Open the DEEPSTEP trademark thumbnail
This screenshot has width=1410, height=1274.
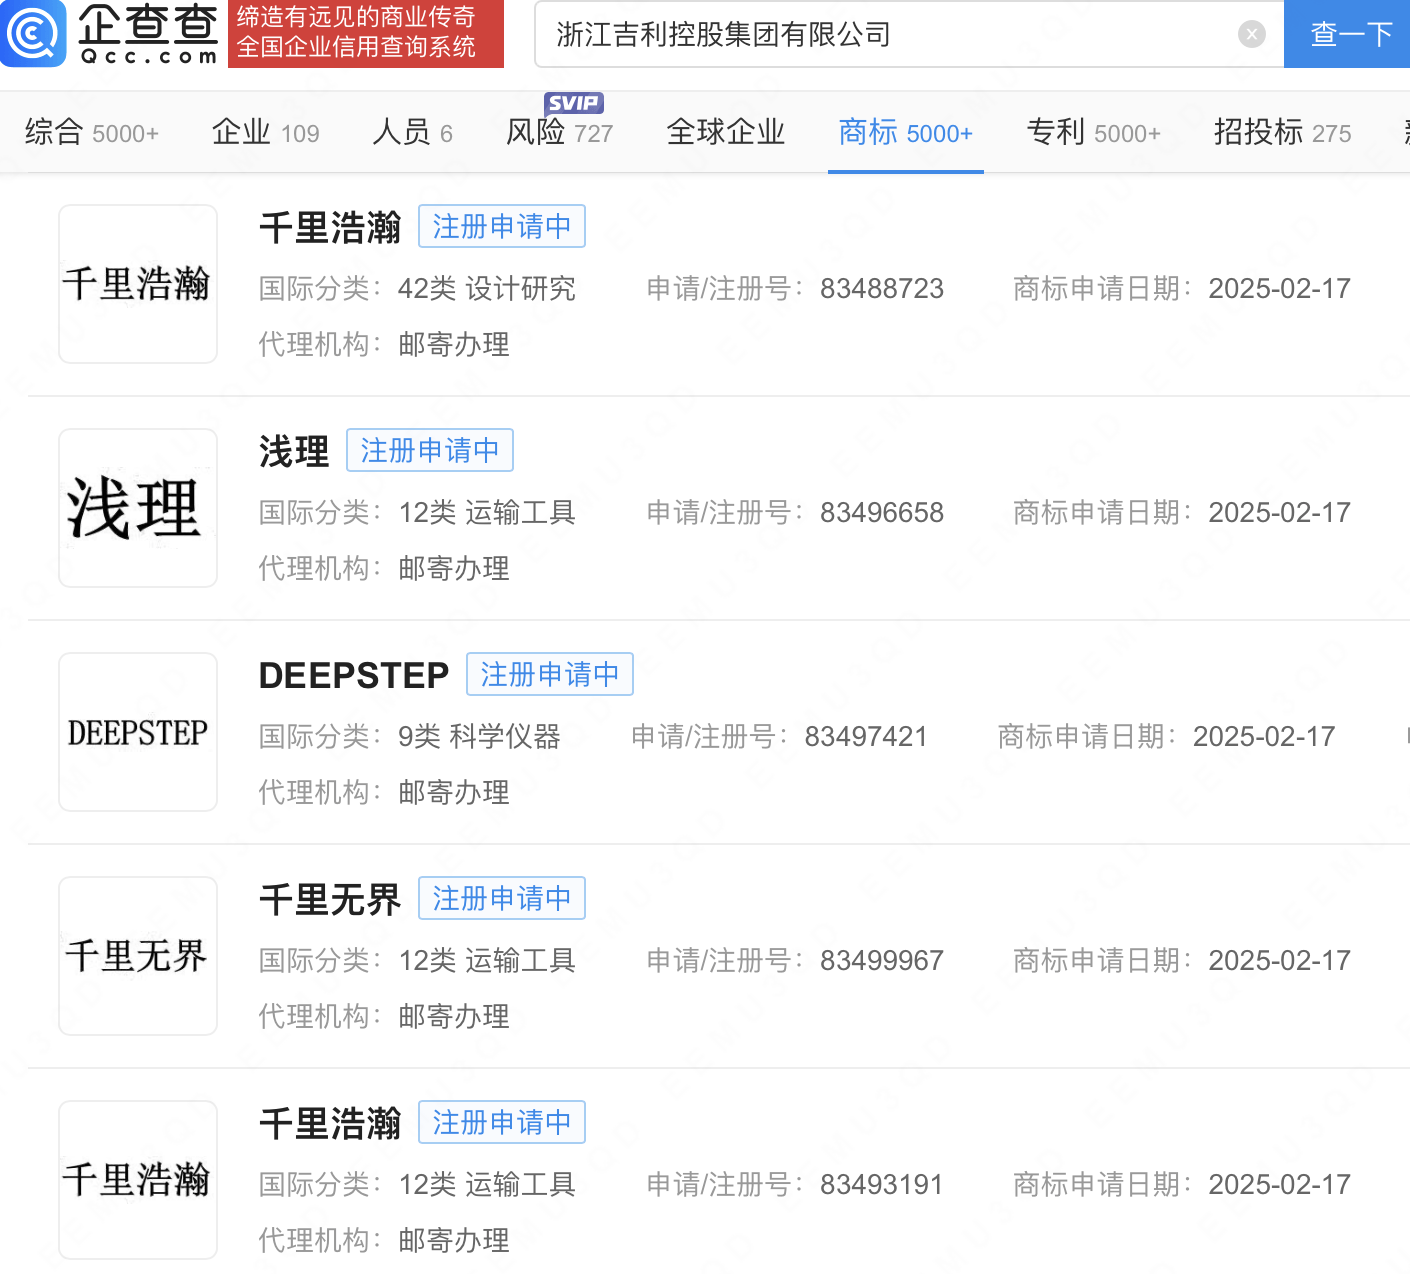(138, 732)
